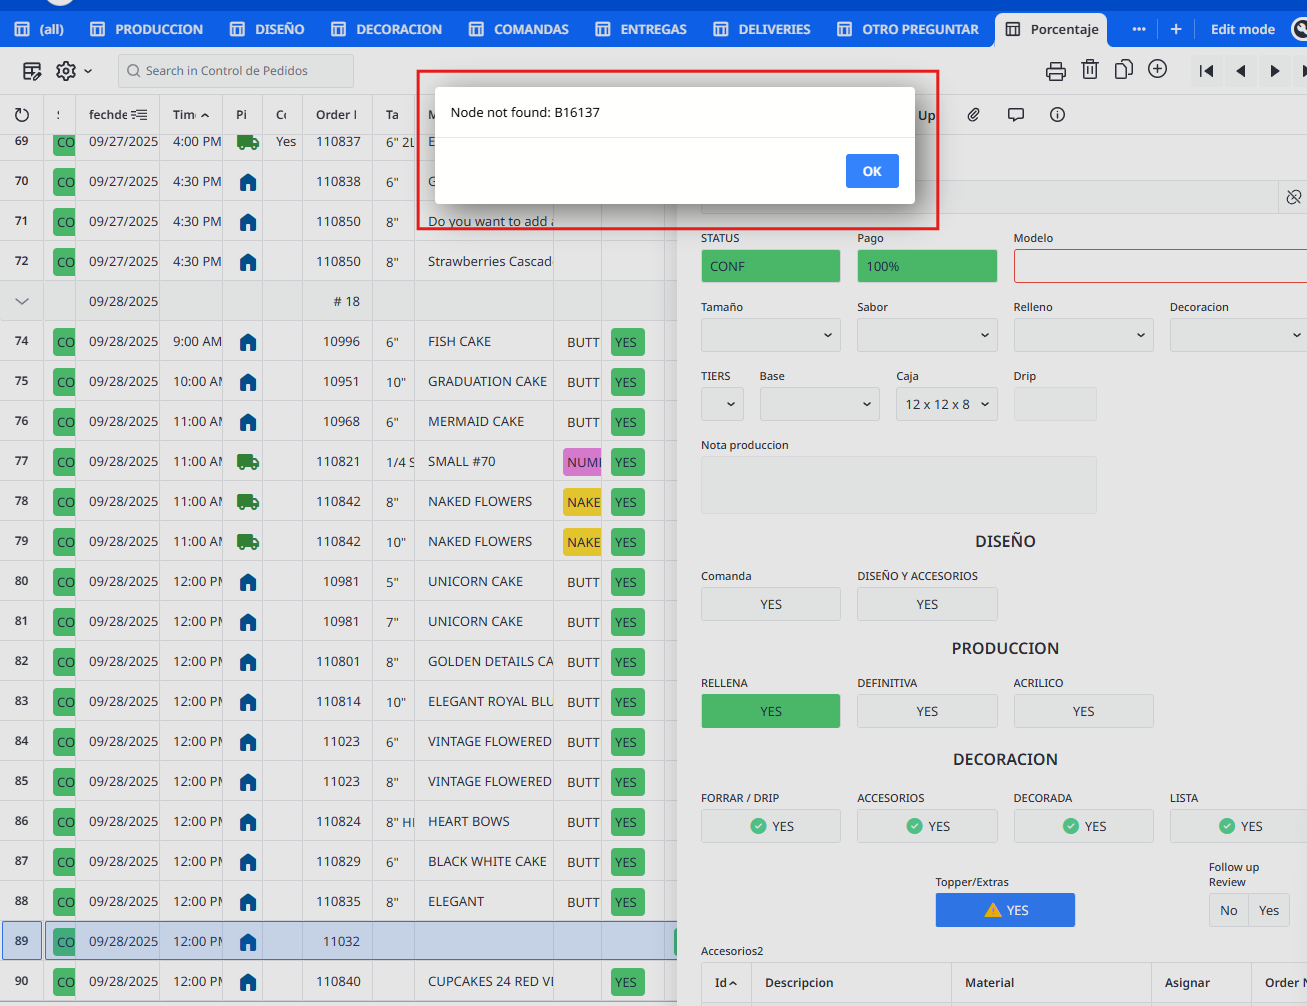Open the Caja 12 x 12 x 8 dropdown
Viewport: 1307px width, 1006px height.
tap(946, 404)
